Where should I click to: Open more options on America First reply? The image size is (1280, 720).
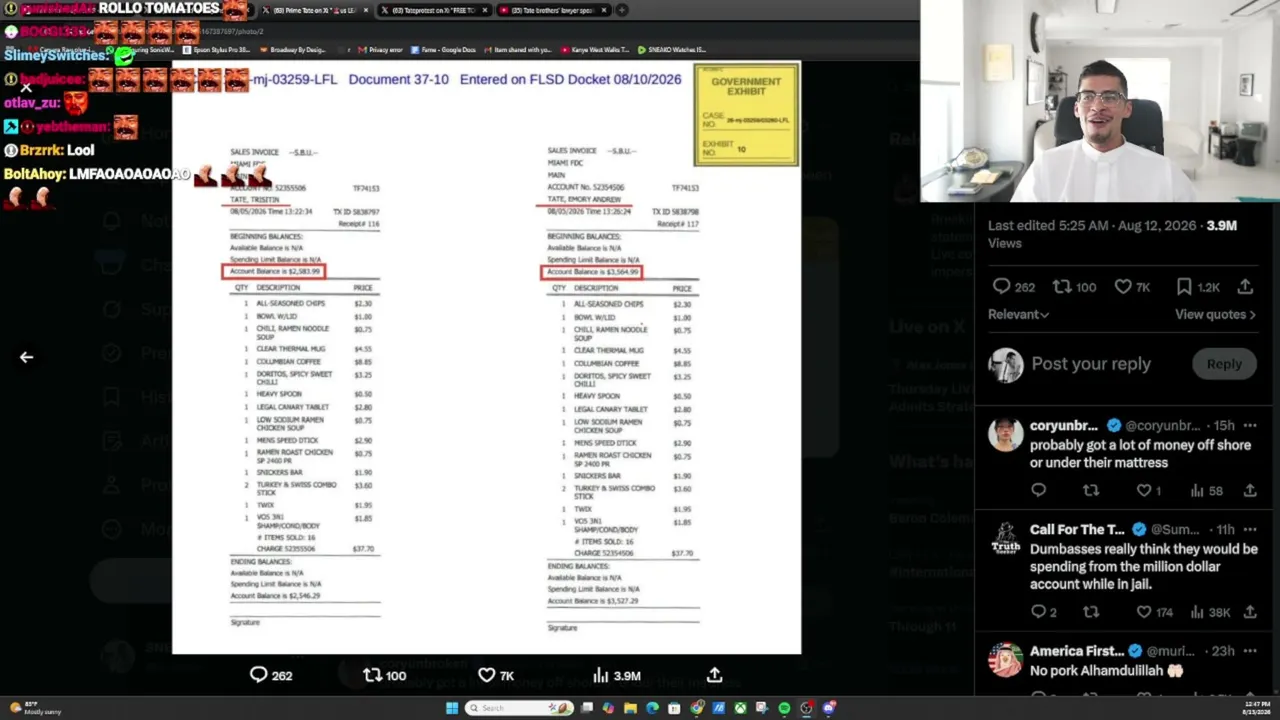point(1250,651)
